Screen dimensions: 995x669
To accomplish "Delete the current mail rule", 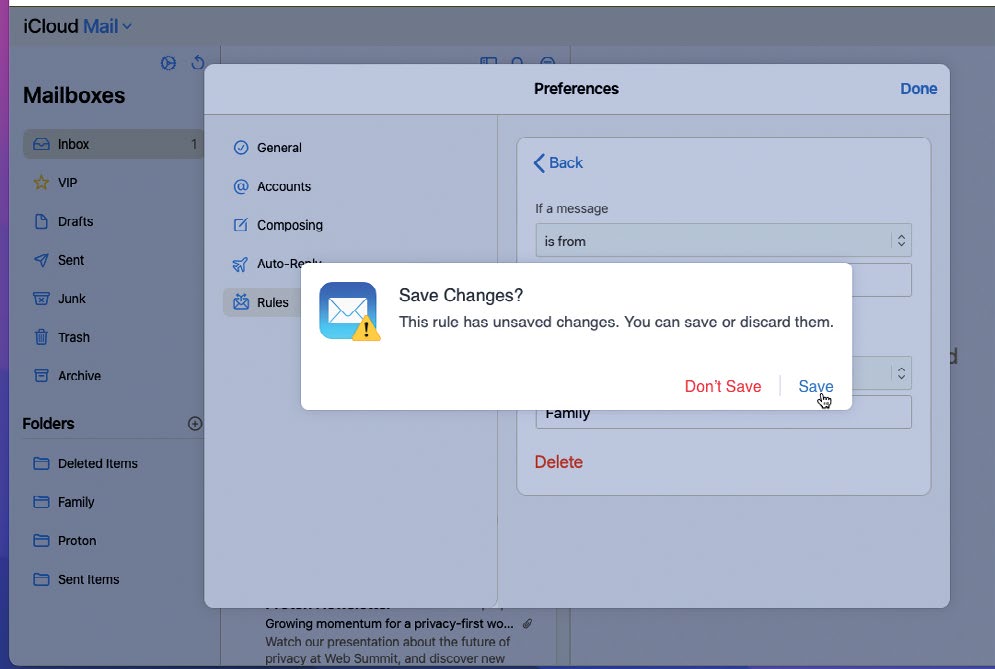I will [558, 462].
